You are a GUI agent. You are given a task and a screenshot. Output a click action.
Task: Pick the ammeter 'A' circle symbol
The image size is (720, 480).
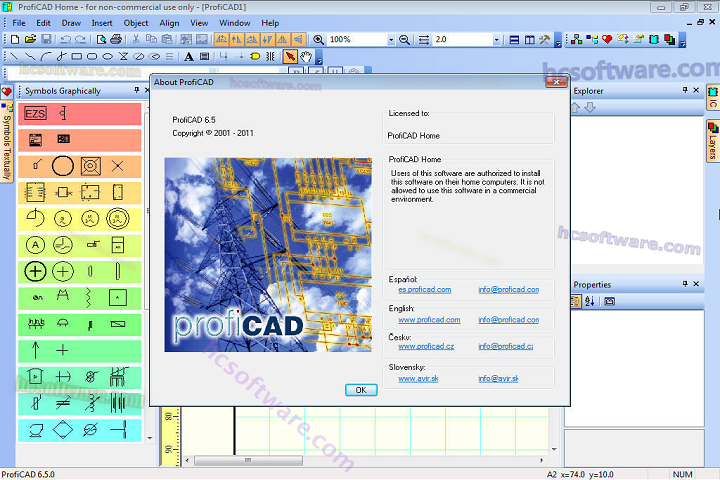point(35,245)
